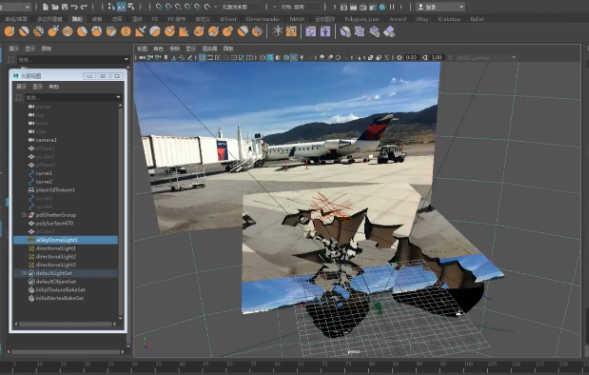Click the first orange shelf icon
The height and width of the screenshot is (375, 589).
9,32
